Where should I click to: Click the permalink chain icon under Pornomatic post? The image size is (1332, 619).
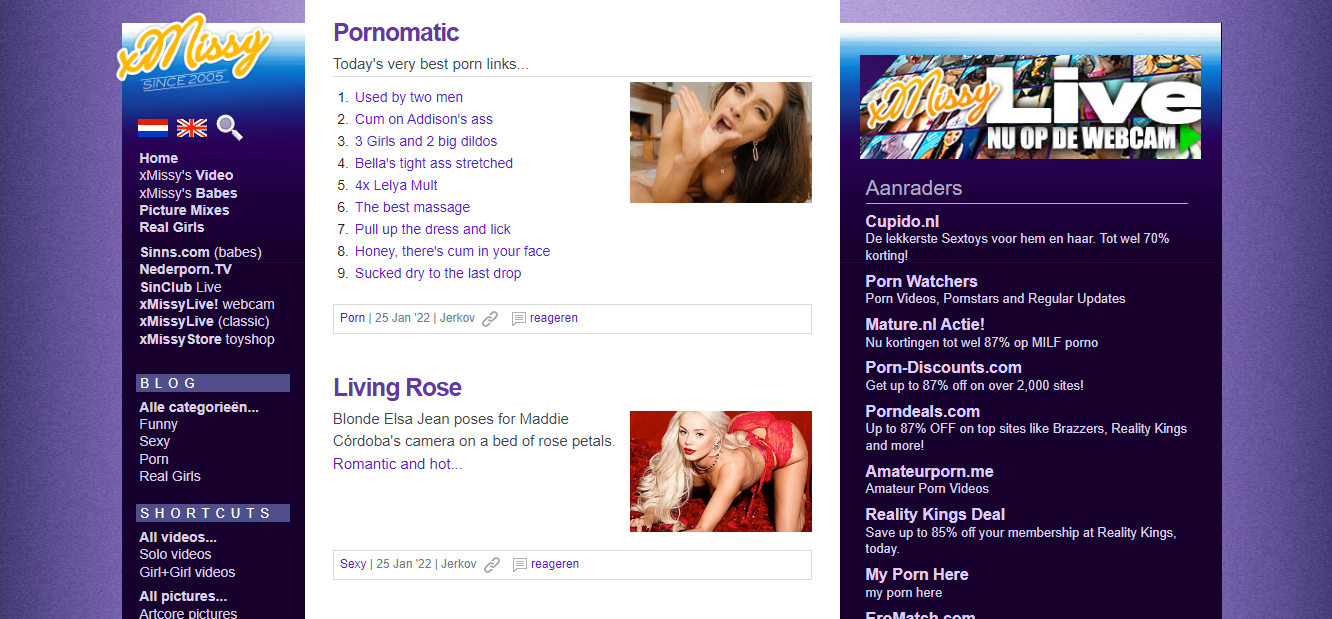[490, 319]
